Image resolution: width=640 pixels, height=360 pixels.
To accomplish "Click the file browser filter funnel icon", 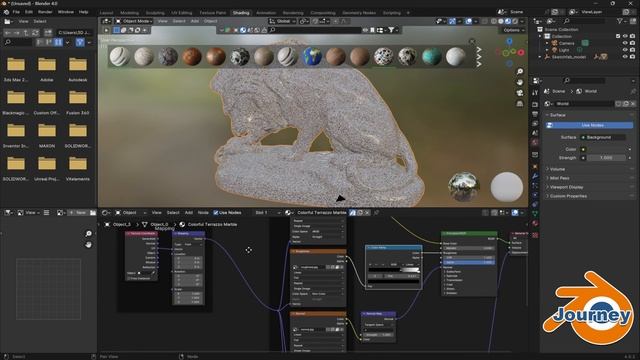I will point(80,42).
